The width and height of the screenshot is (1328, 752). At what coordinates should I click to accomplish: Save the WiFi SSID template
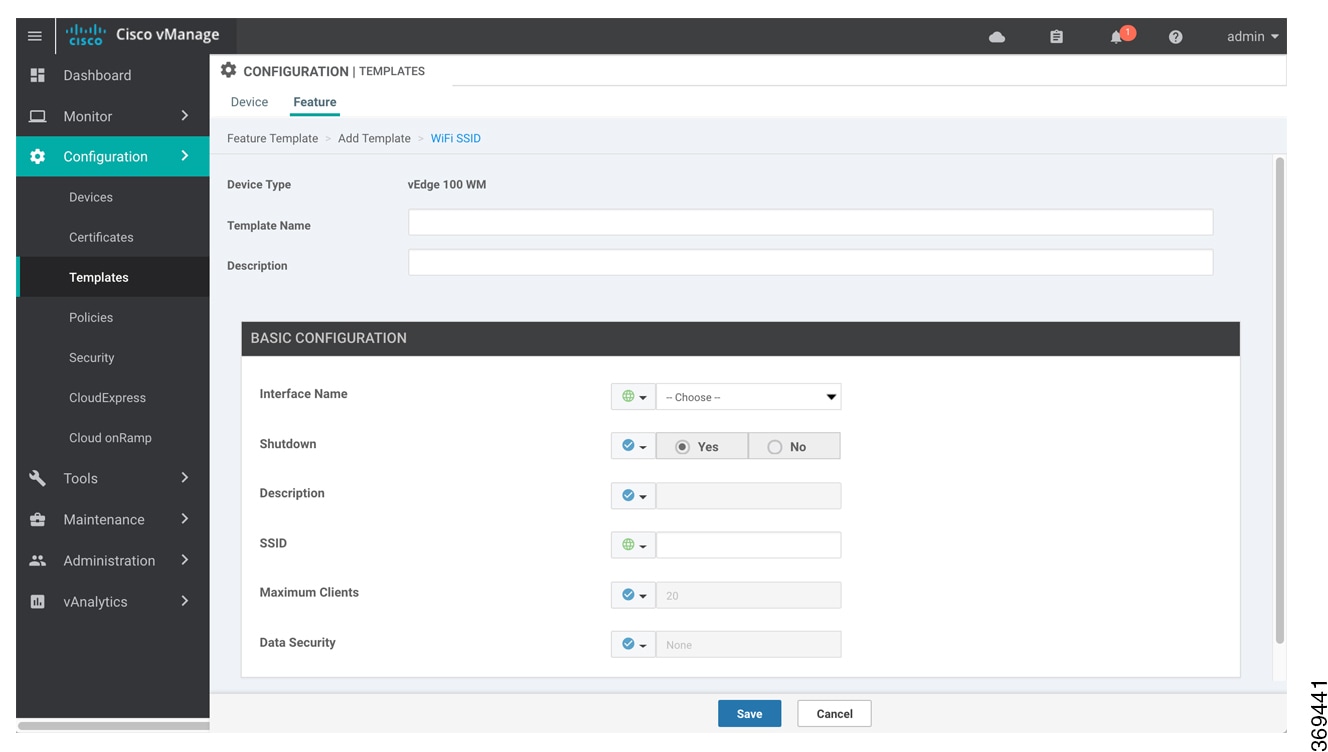pyautogui.click(x=749, y=714)
